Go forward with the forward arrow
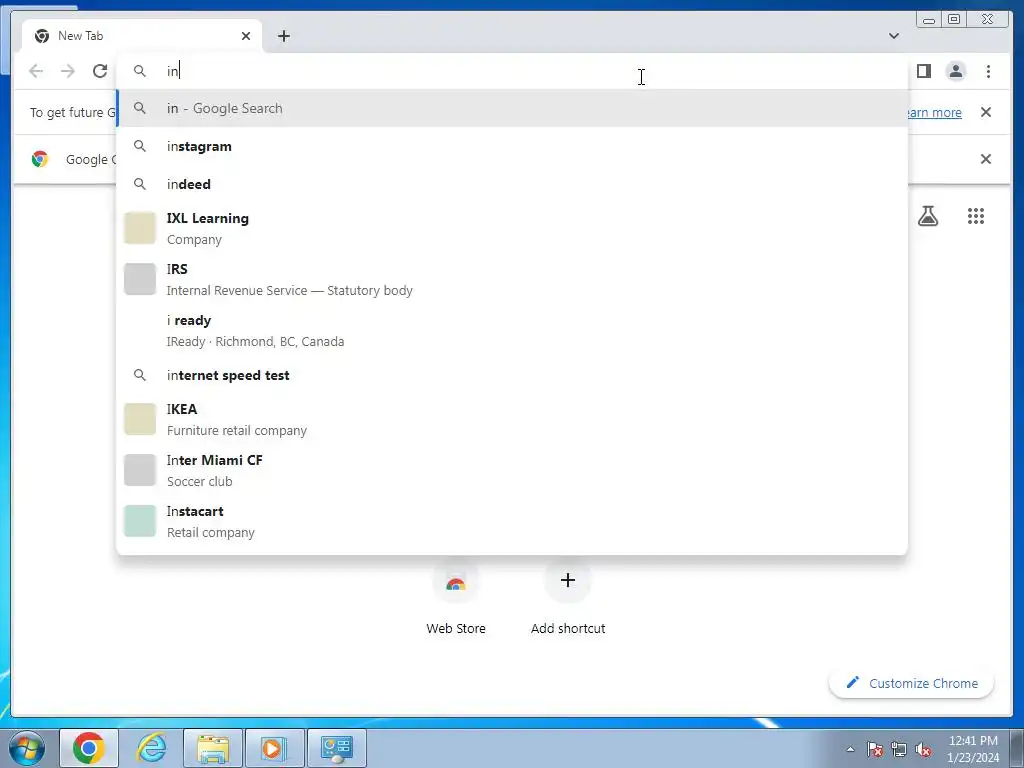1024x768 pixels. click(68, 71)
